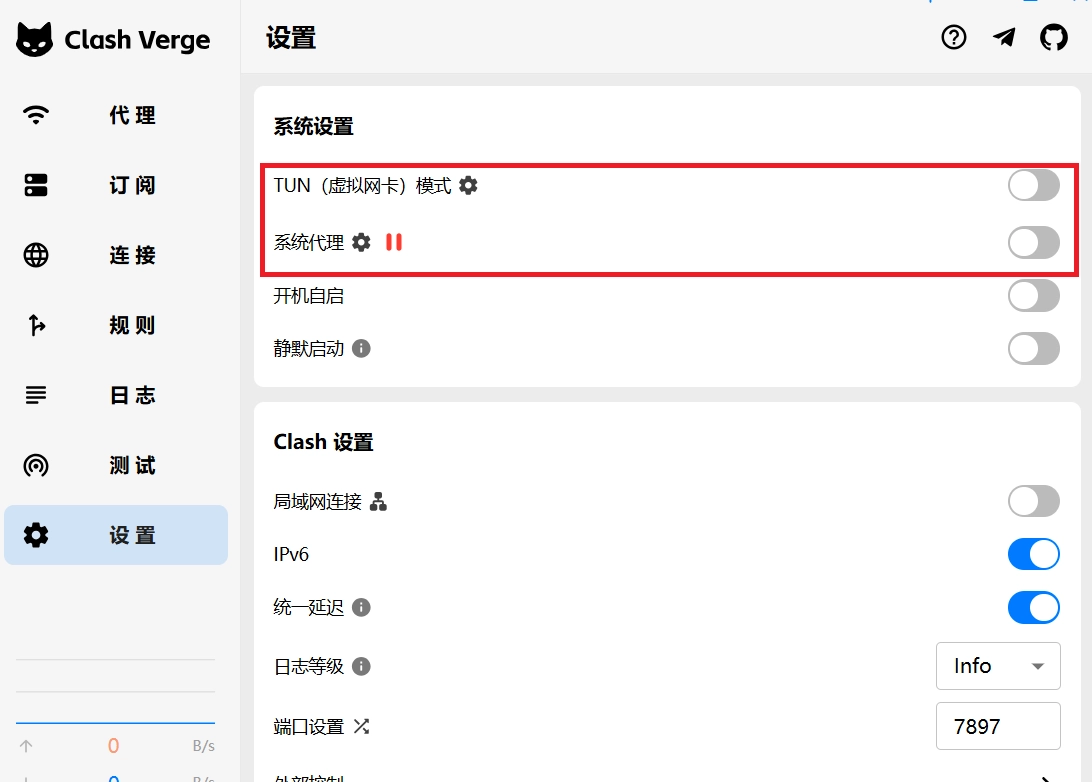Click the upload speed value 0
Viewport: 1092px width, 782px height.
pos(114,746)
